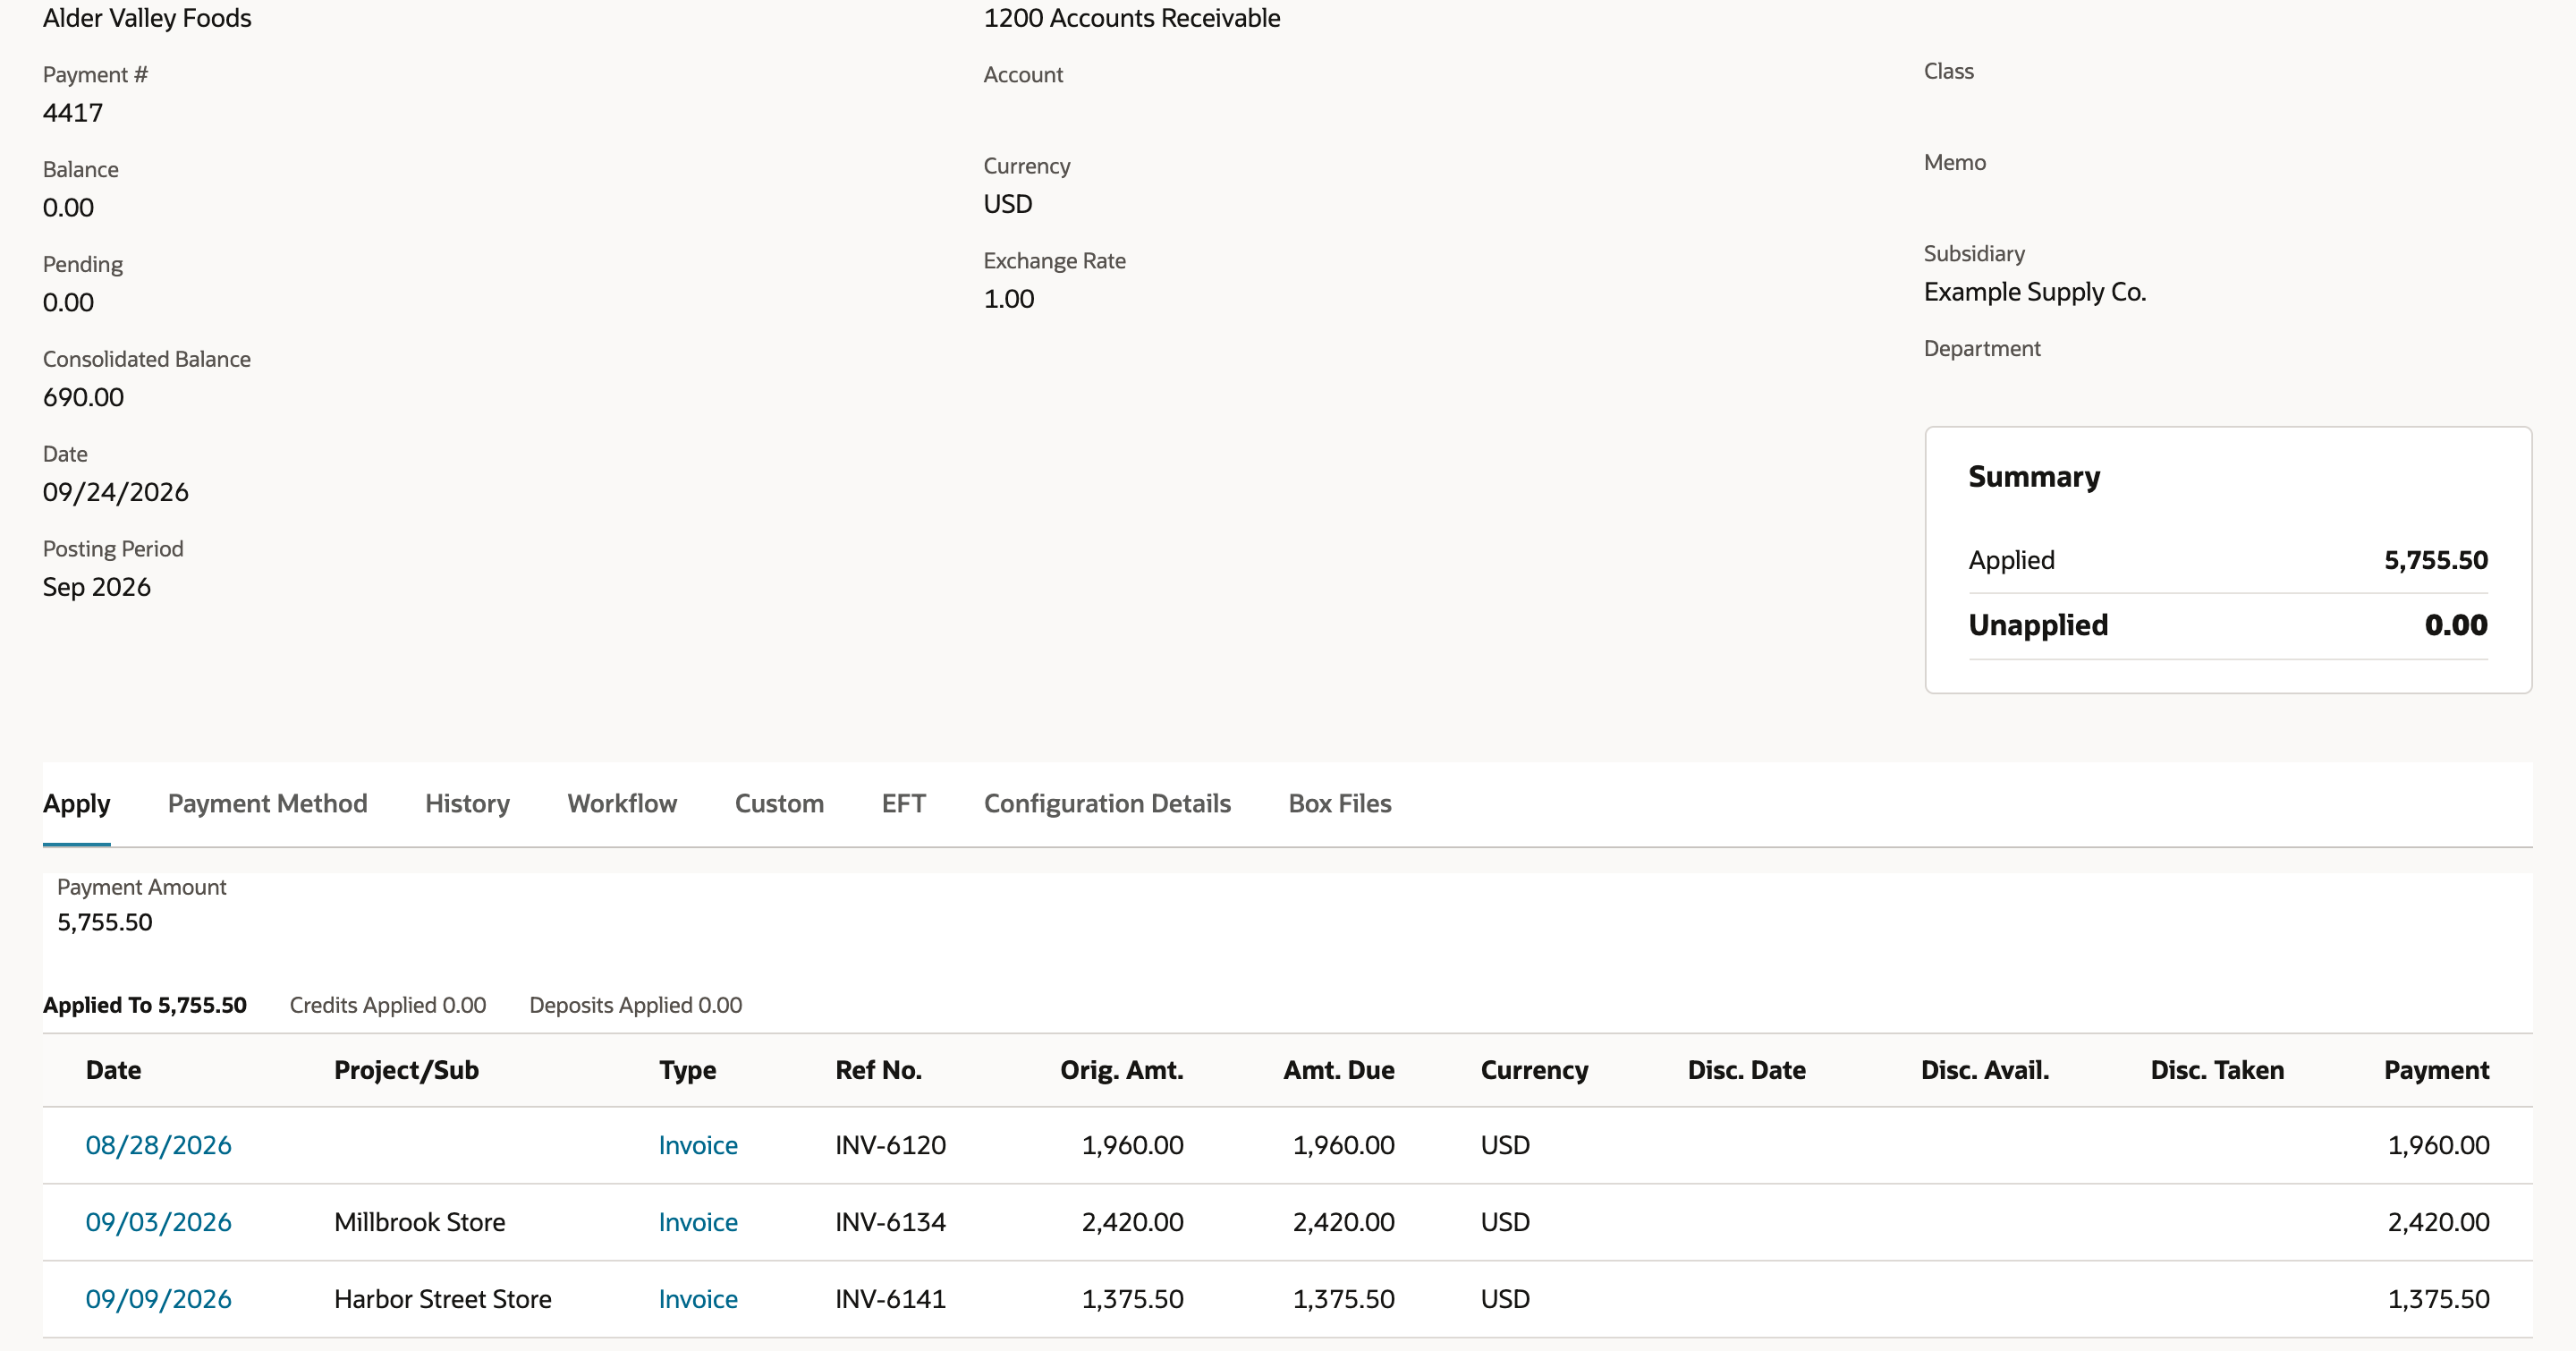Select the Credits Applied 0.00 subtab

tap(388, 1005)
